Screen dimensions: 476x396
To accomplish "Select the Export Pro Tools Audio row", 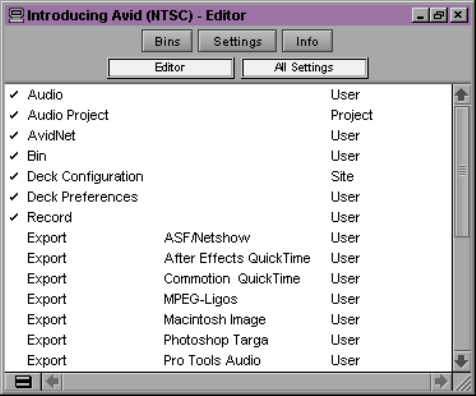I will tap(228, 360).
